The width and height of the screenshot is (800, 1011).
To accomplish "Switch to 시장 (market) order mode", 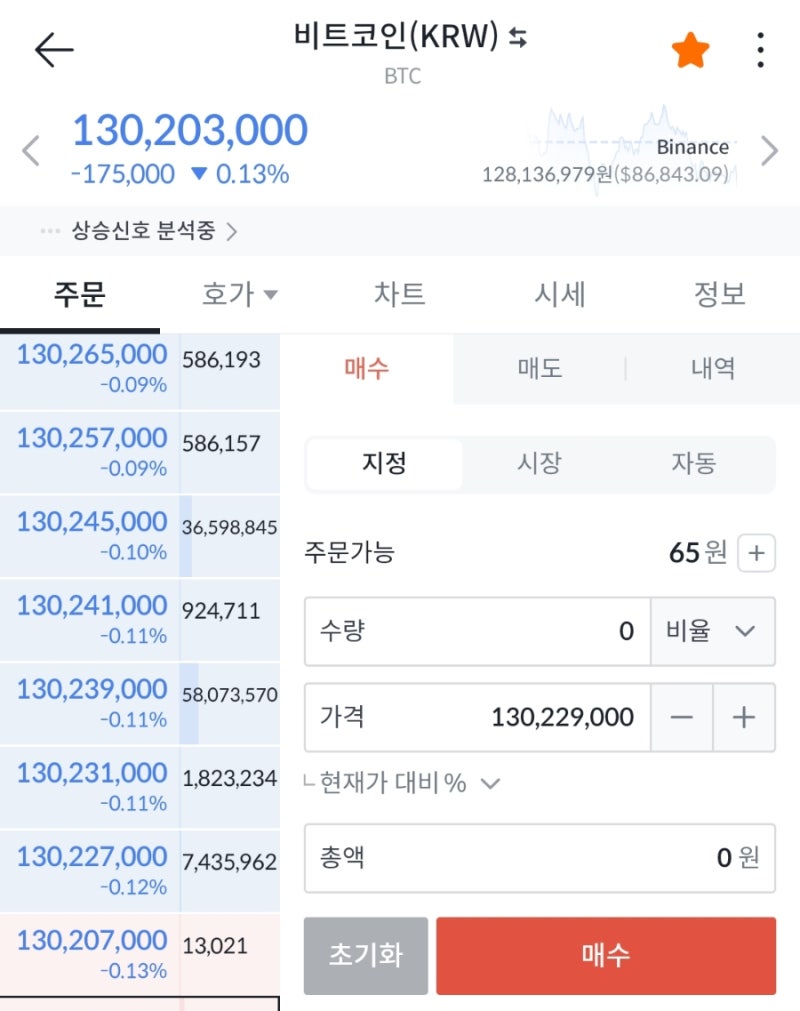I will [539, 464].
